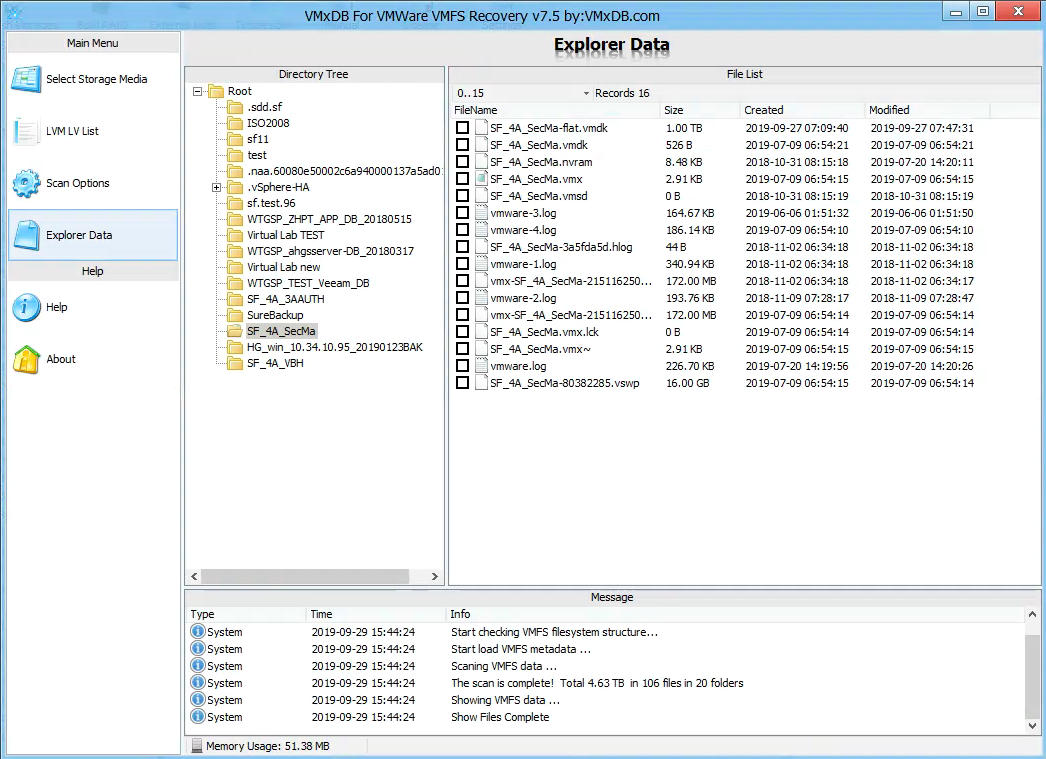
Task: Click the Message panel vertical scrollbar thumb
Action: tap(1032, 676)
